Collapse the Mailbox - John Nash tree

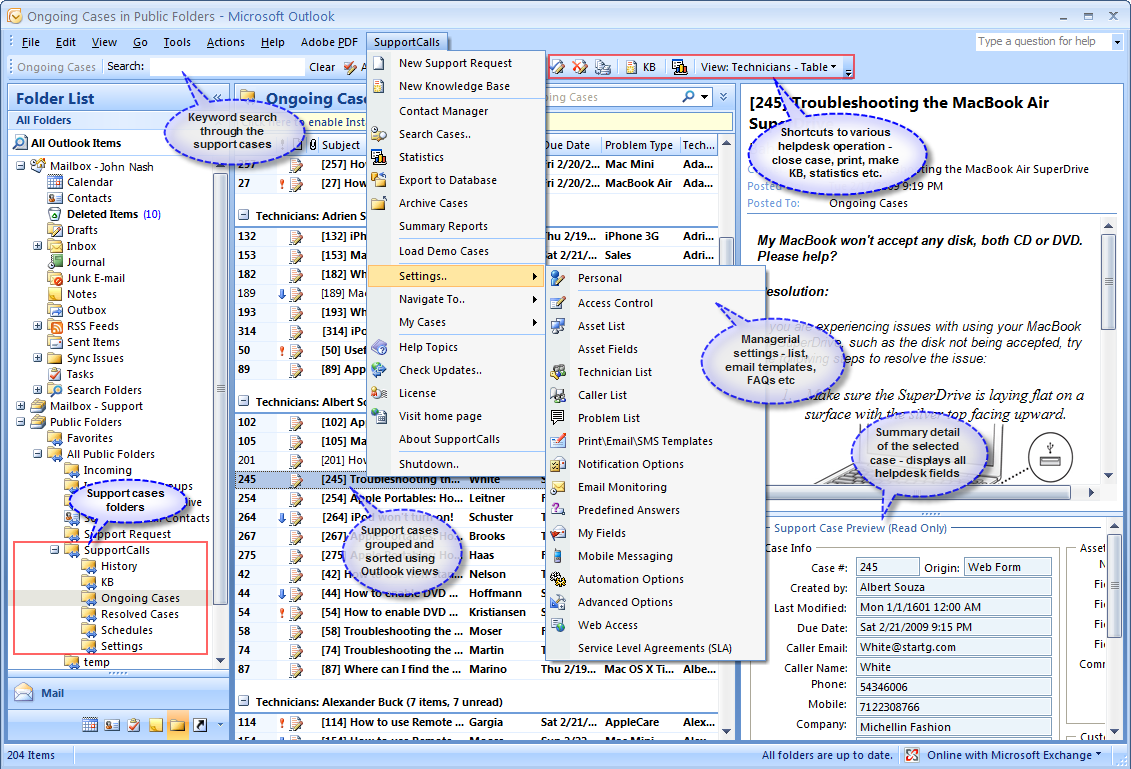tap(20, 166)
